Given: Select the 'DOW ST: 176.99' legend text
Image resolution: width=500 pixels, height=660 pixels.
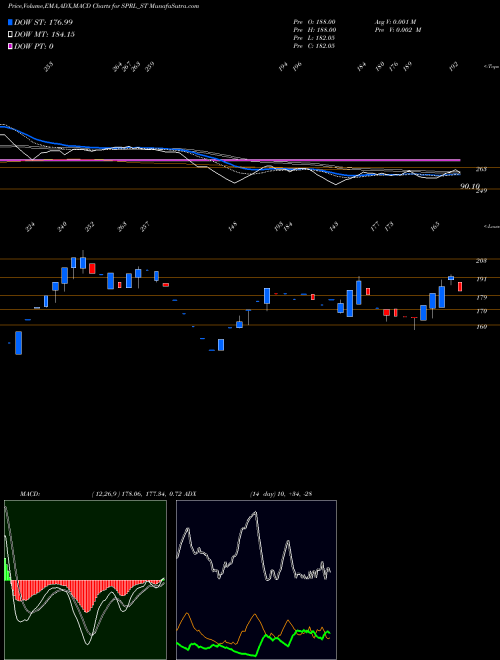Looking at the screenshot, I should click(x=43, y=22).
